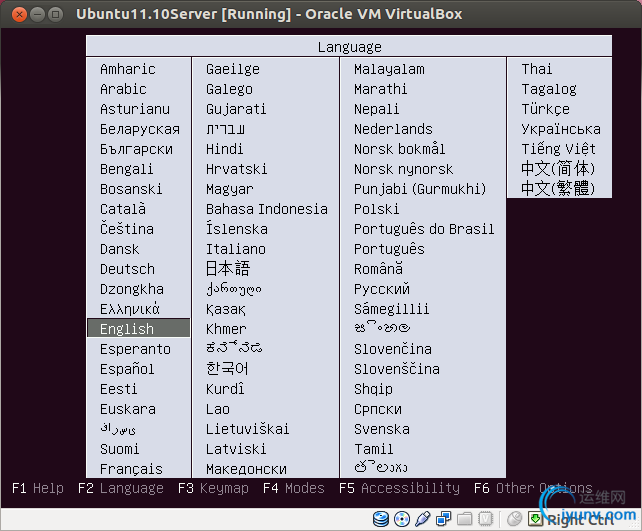Screen dimensions: 642x531
Task: Select Español language
Action: (127, 369)
